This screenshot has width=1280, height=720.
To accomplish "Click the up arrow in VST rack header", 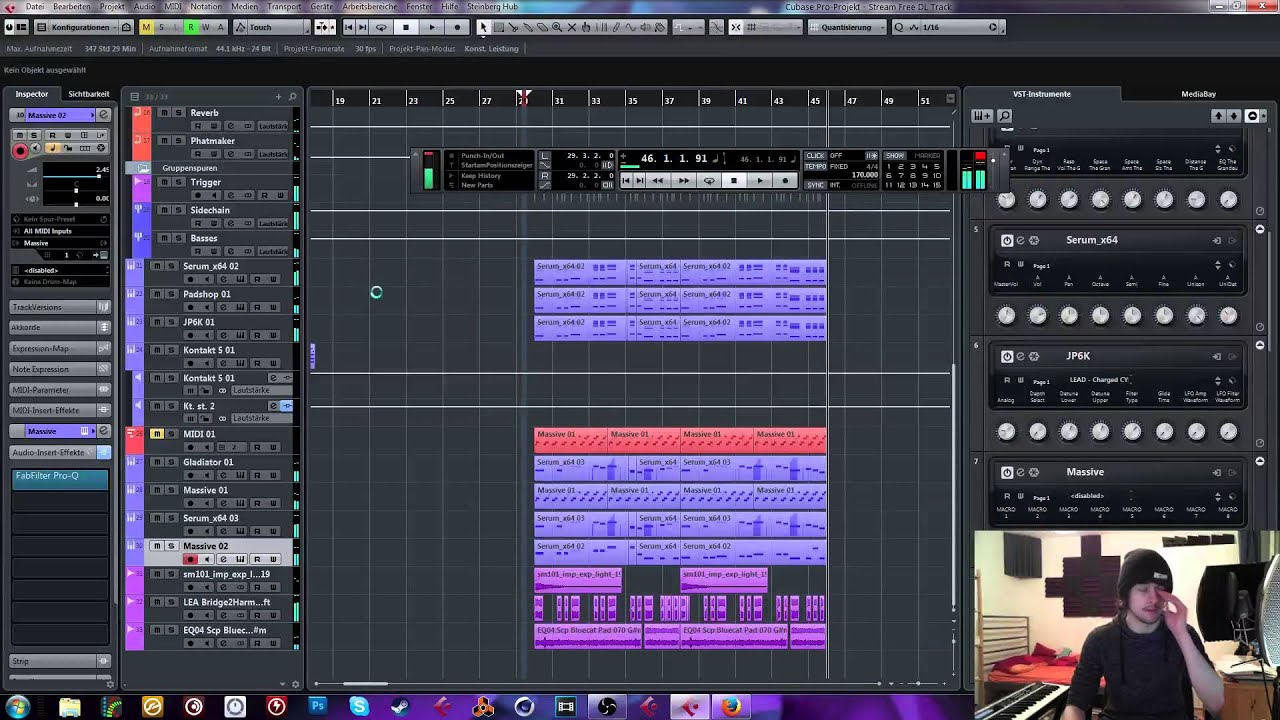I will 1218,116.
